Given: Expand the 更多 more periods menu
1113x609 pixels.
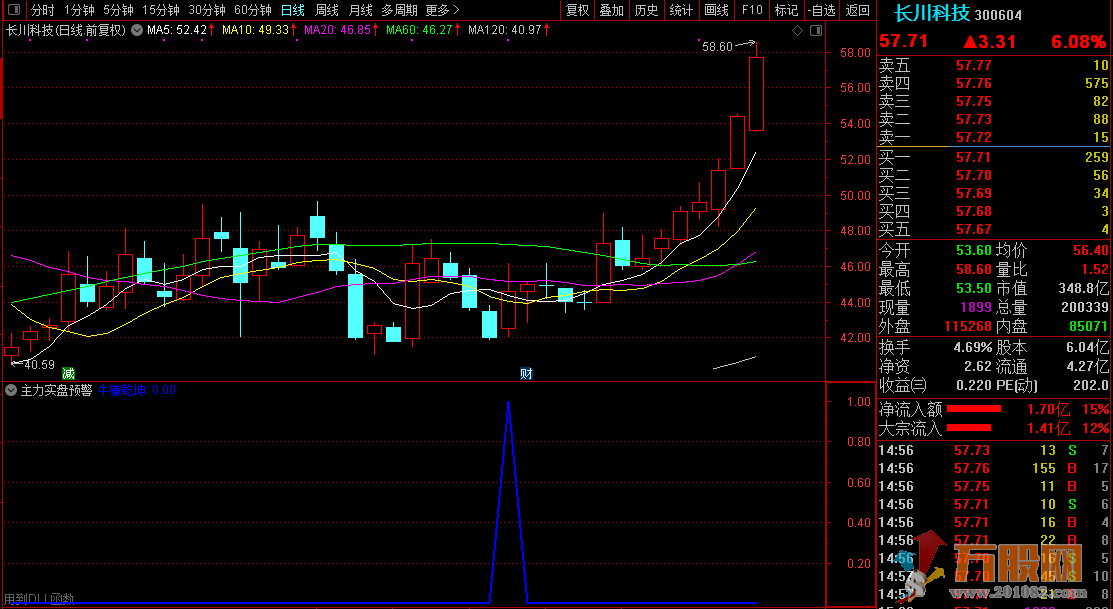Looking at the screenshot, I should click(442, 10).
